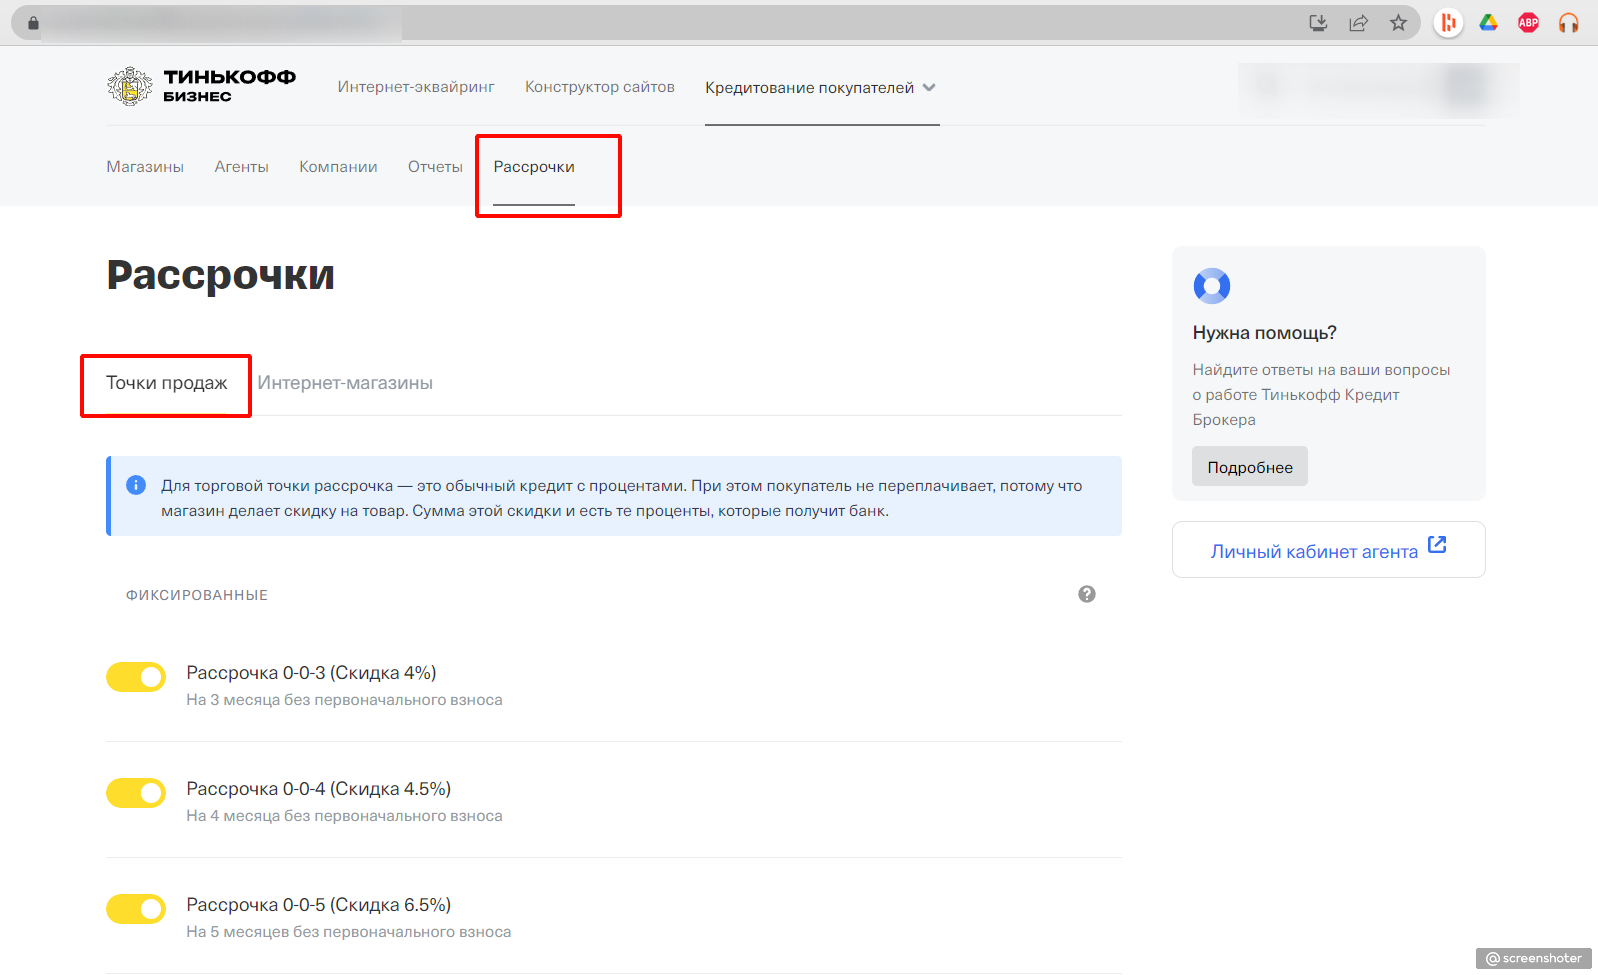The image size is (1598, 975).
Task: Open Интернет-эквайринг in top navigation
Action: (x=416, y=87)
